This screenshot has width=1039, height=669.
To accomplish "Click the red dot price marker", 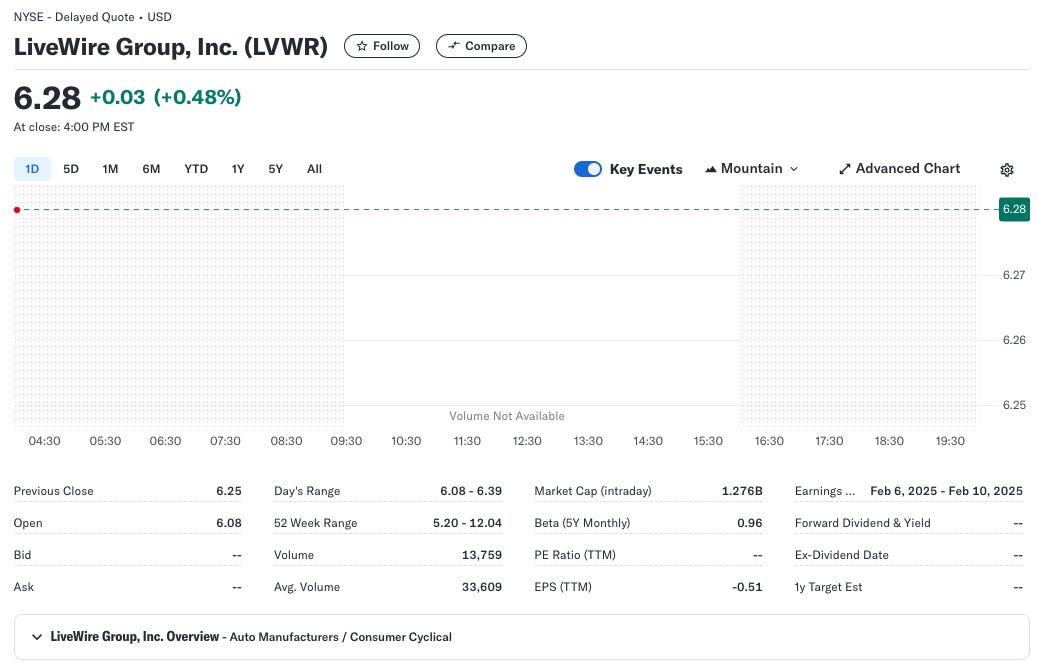I will (17, 210).
